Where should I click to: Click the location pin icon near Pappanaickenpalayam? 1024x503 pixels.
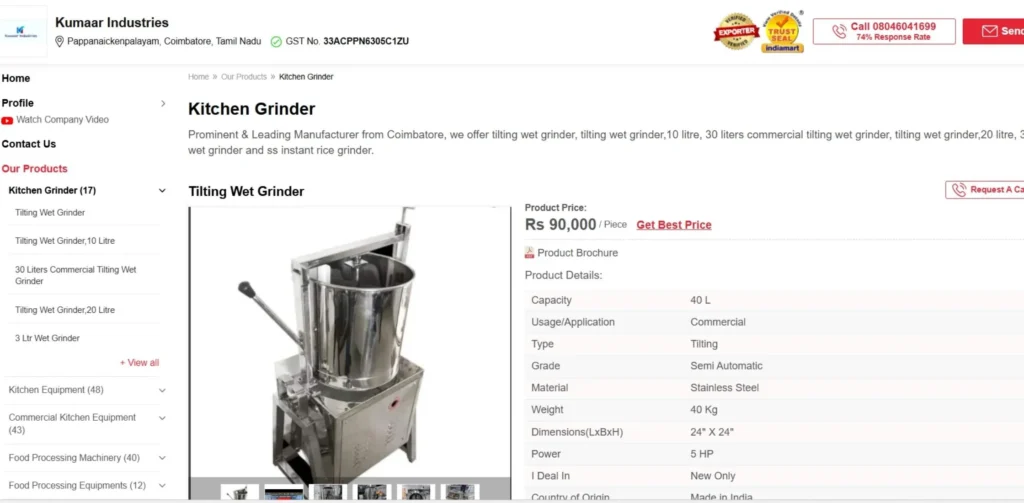click(x=59, y=41)
